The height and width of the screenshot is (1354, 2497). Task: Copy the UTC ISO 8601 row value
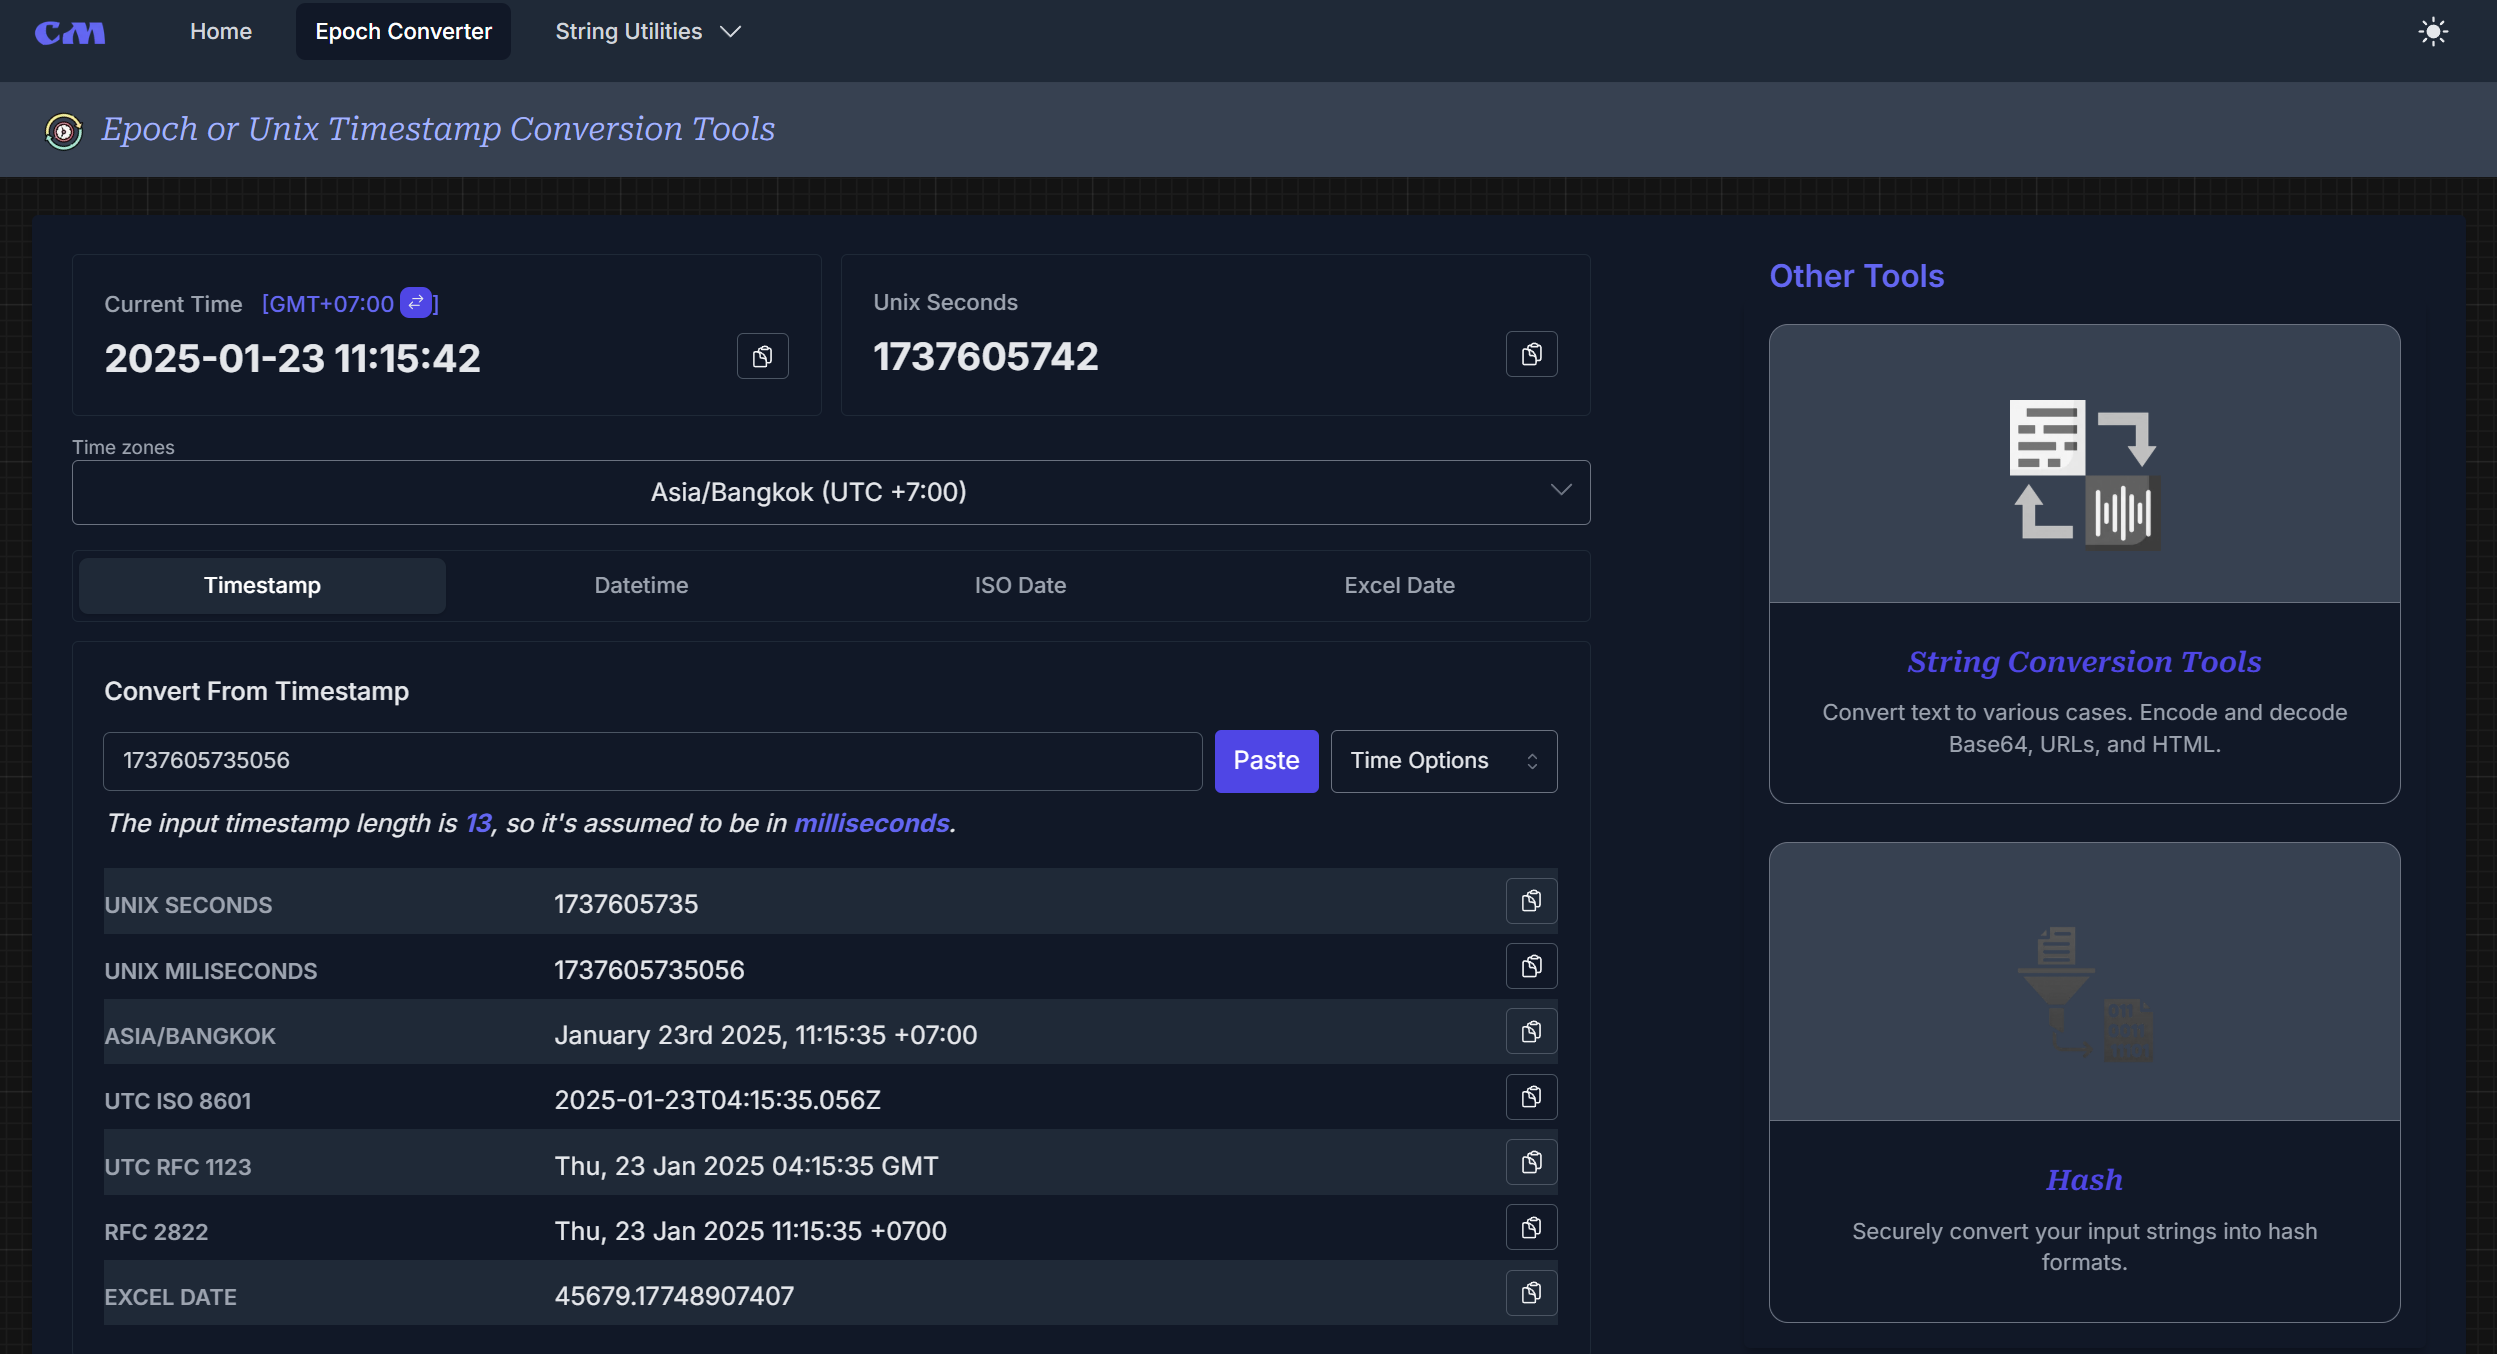tap(1531, 1097)
